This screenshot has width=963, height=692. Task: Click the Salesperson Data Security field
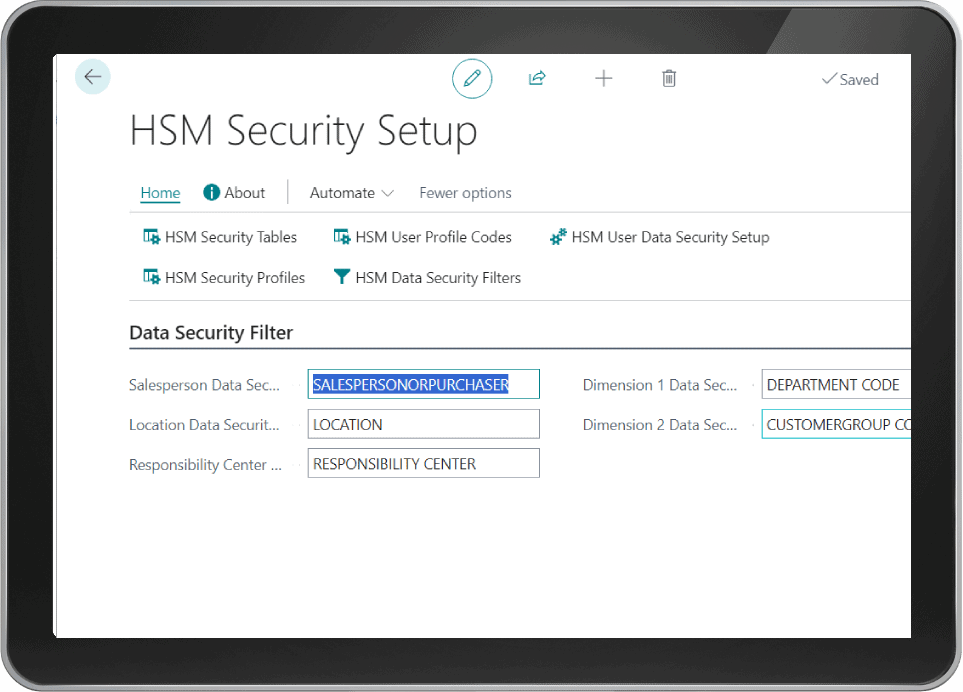pos(424,384)
